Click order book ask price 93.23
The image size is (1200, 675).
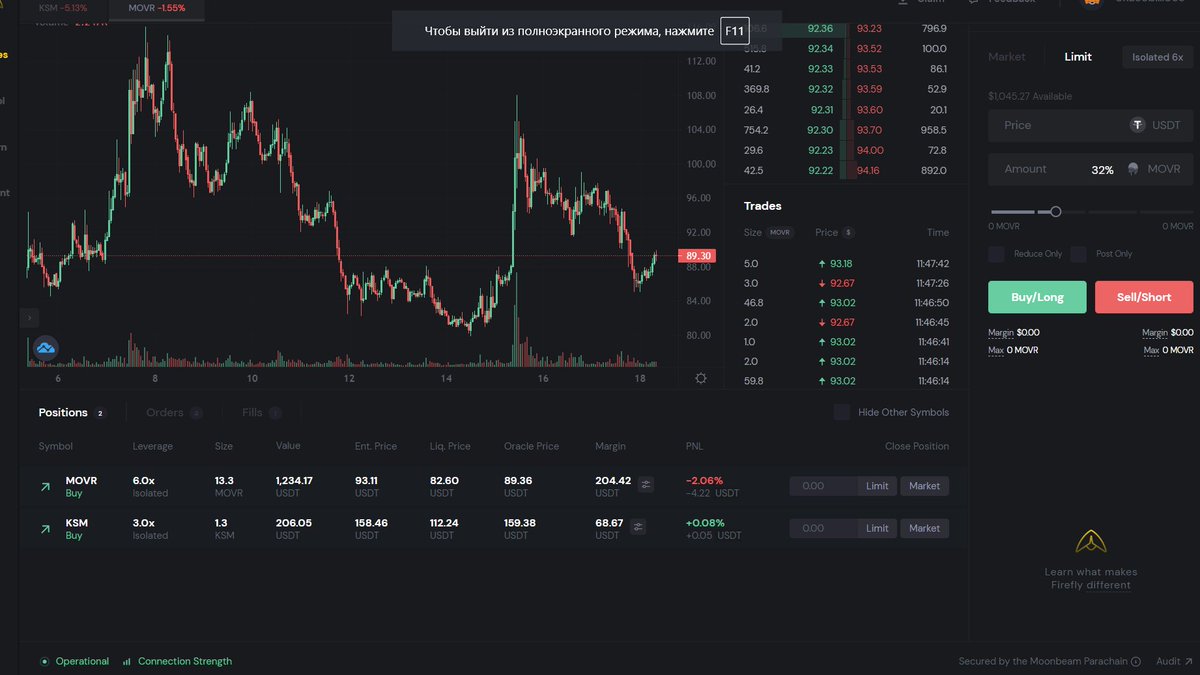pos(869,29)
